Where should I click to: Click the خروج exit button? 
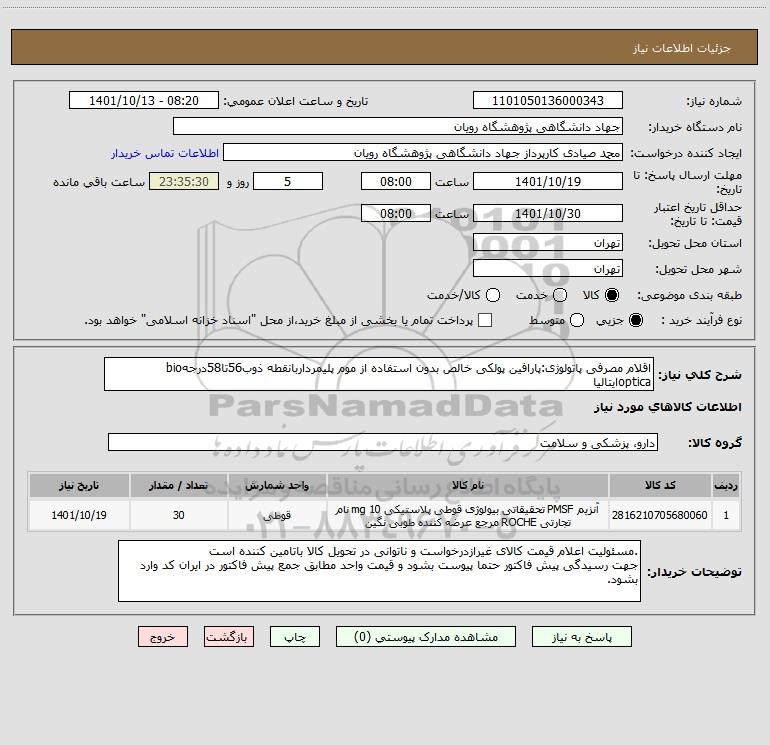click(163, 637)
